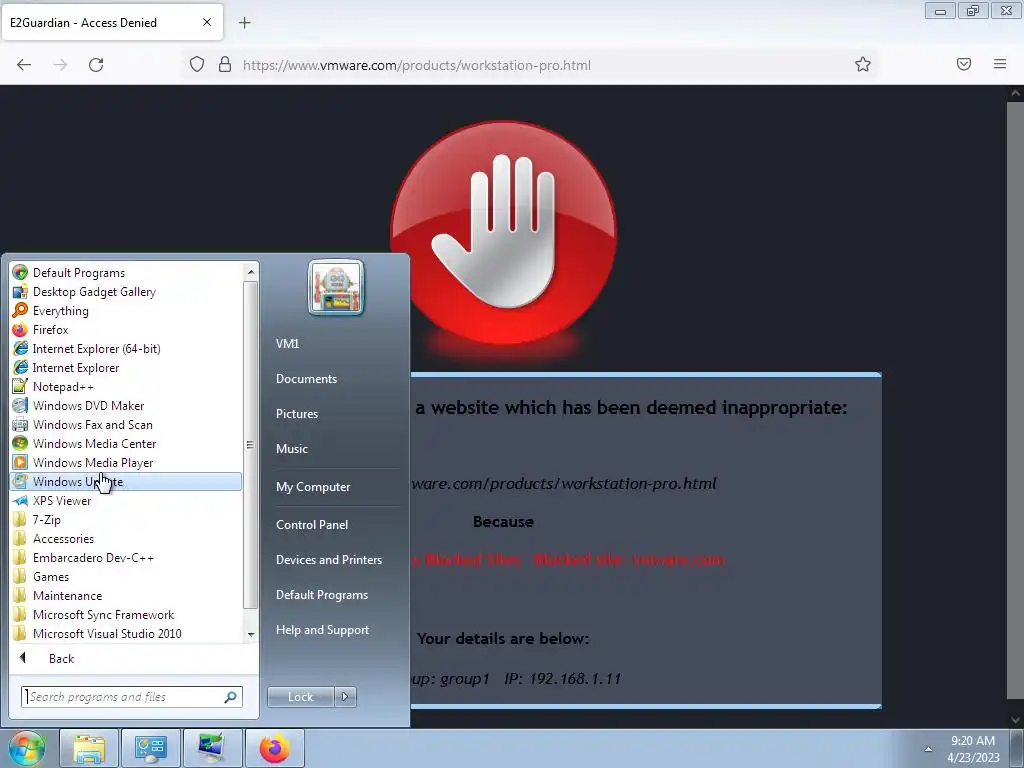Viewport: 1024px width, 768px height.
Task: Bookmark this page with the star
Action: click(x=863, y=64)
